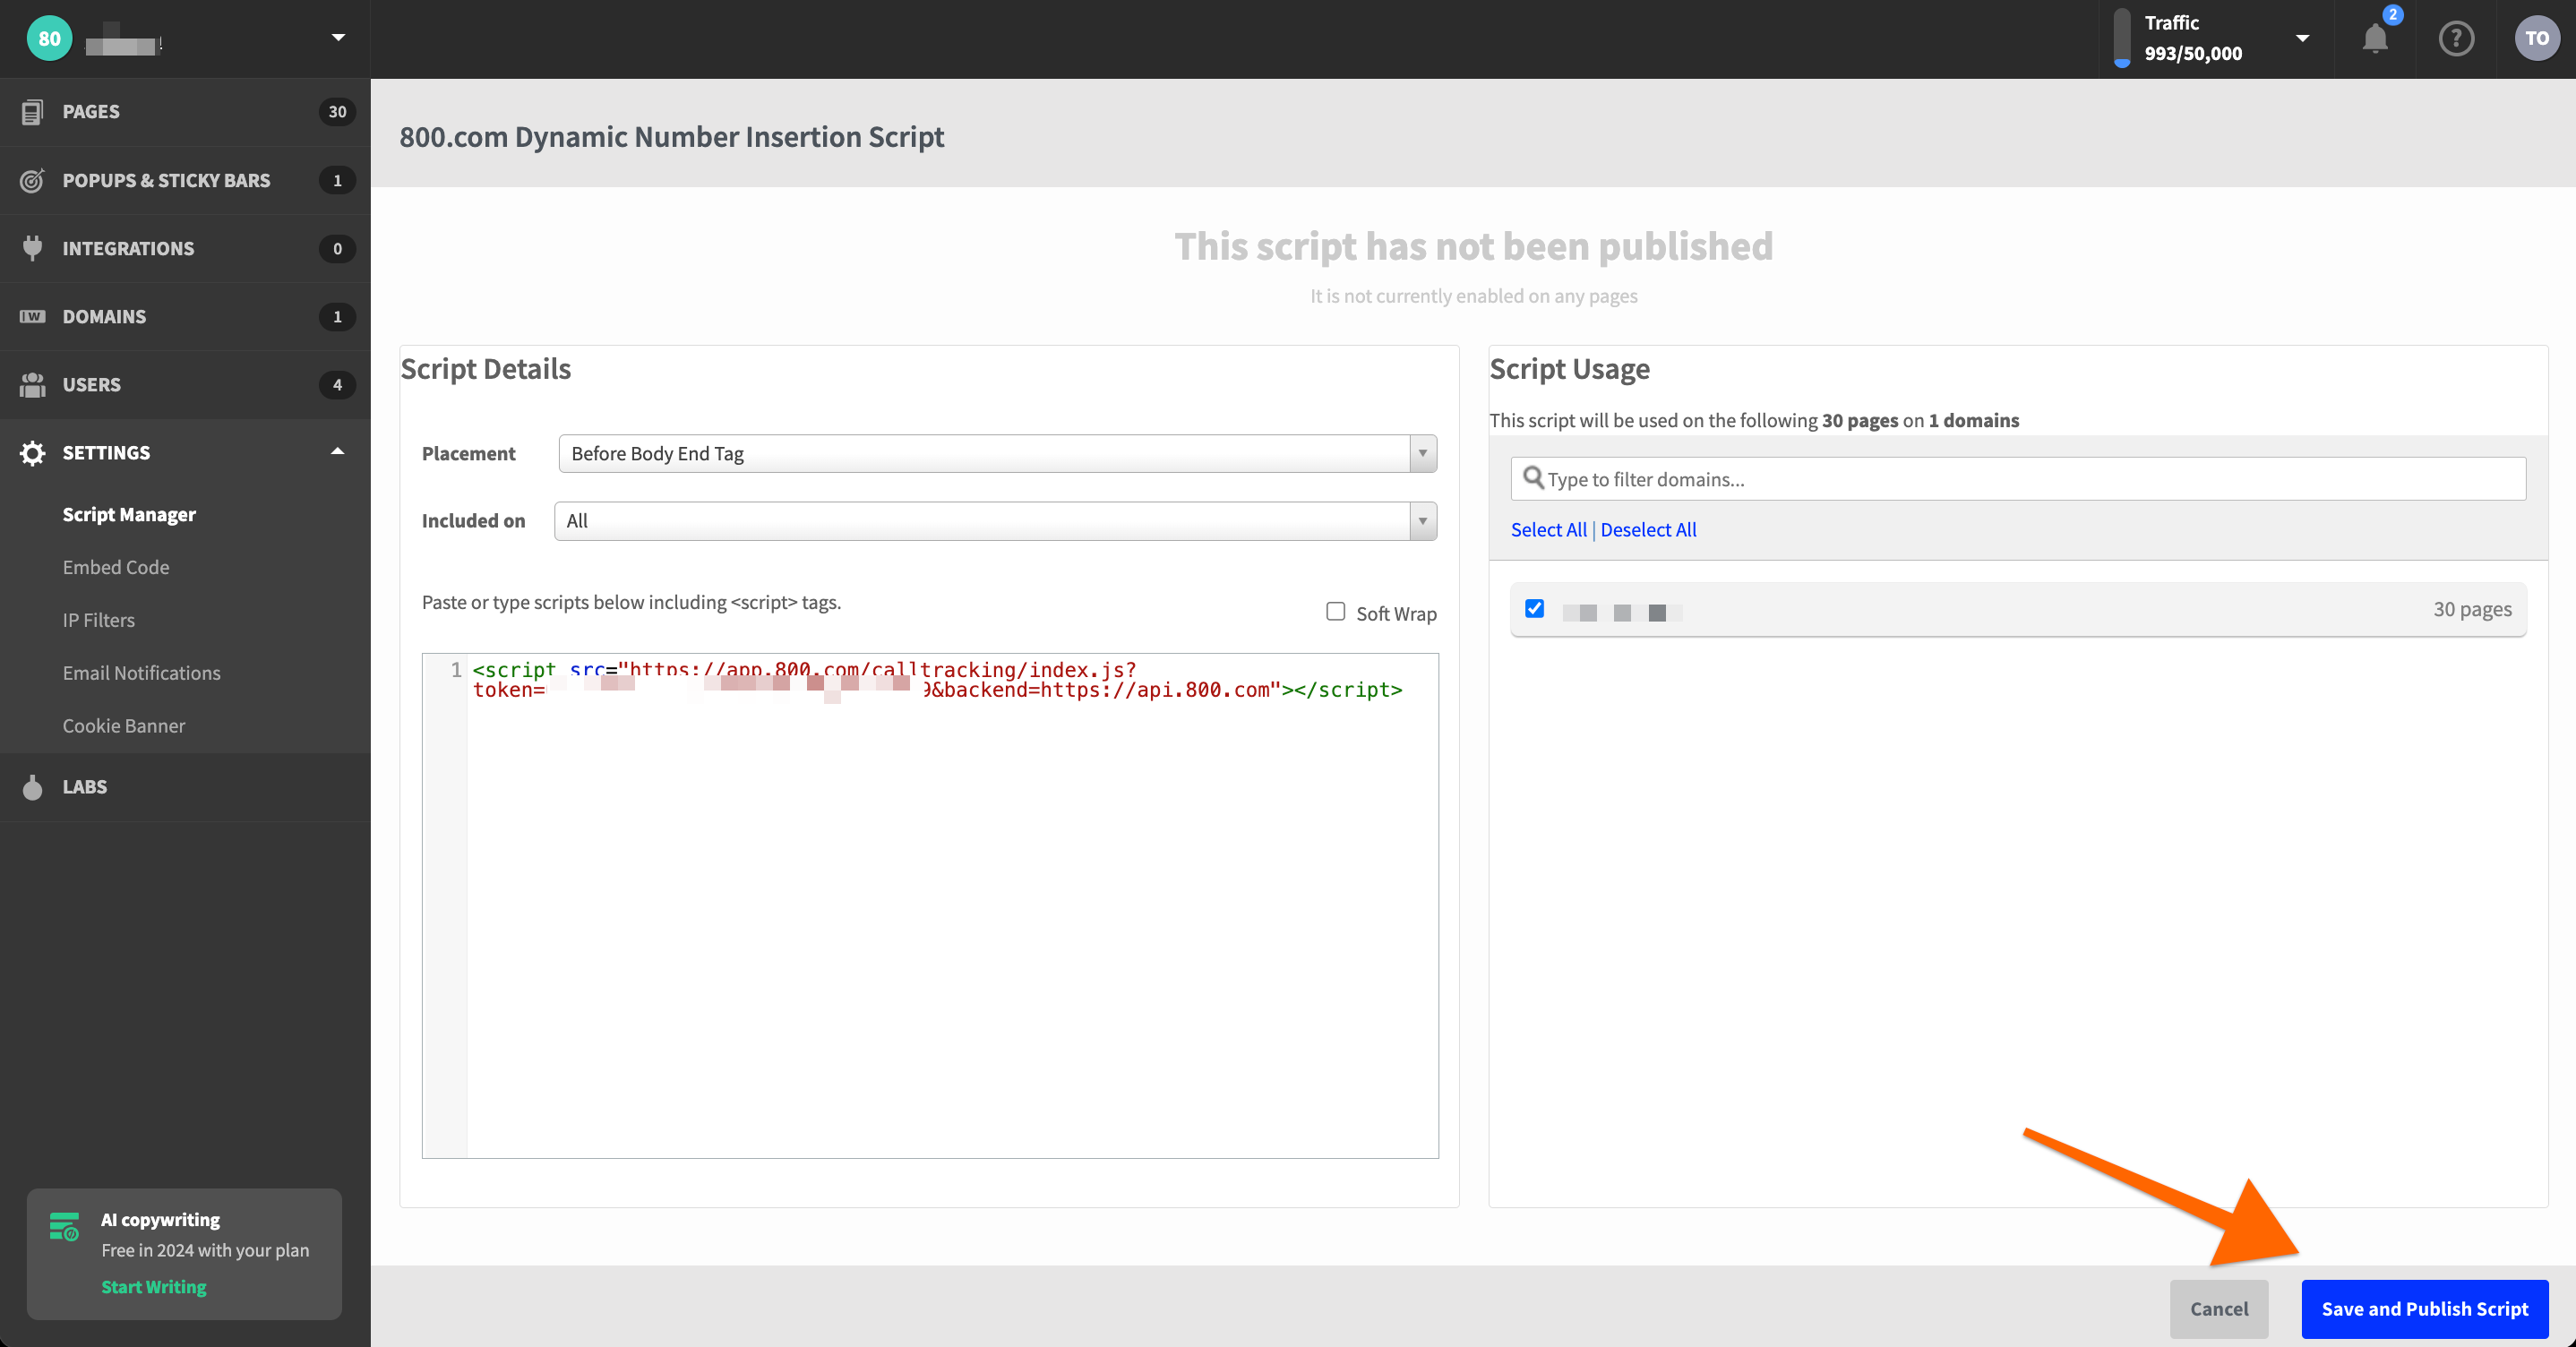Click Save and Publish Script button
2576x1347 pixels.
click(2424, 1309)
